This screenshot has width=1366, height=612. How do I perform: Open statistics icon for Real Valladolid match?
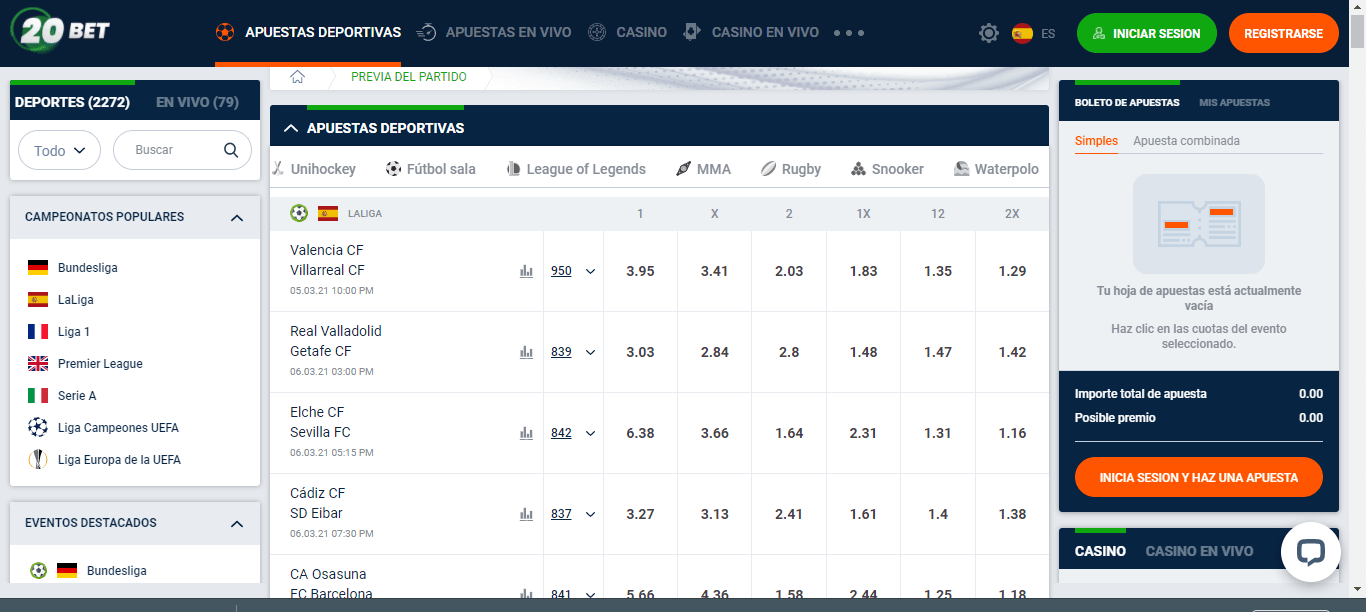click(526, 352)
